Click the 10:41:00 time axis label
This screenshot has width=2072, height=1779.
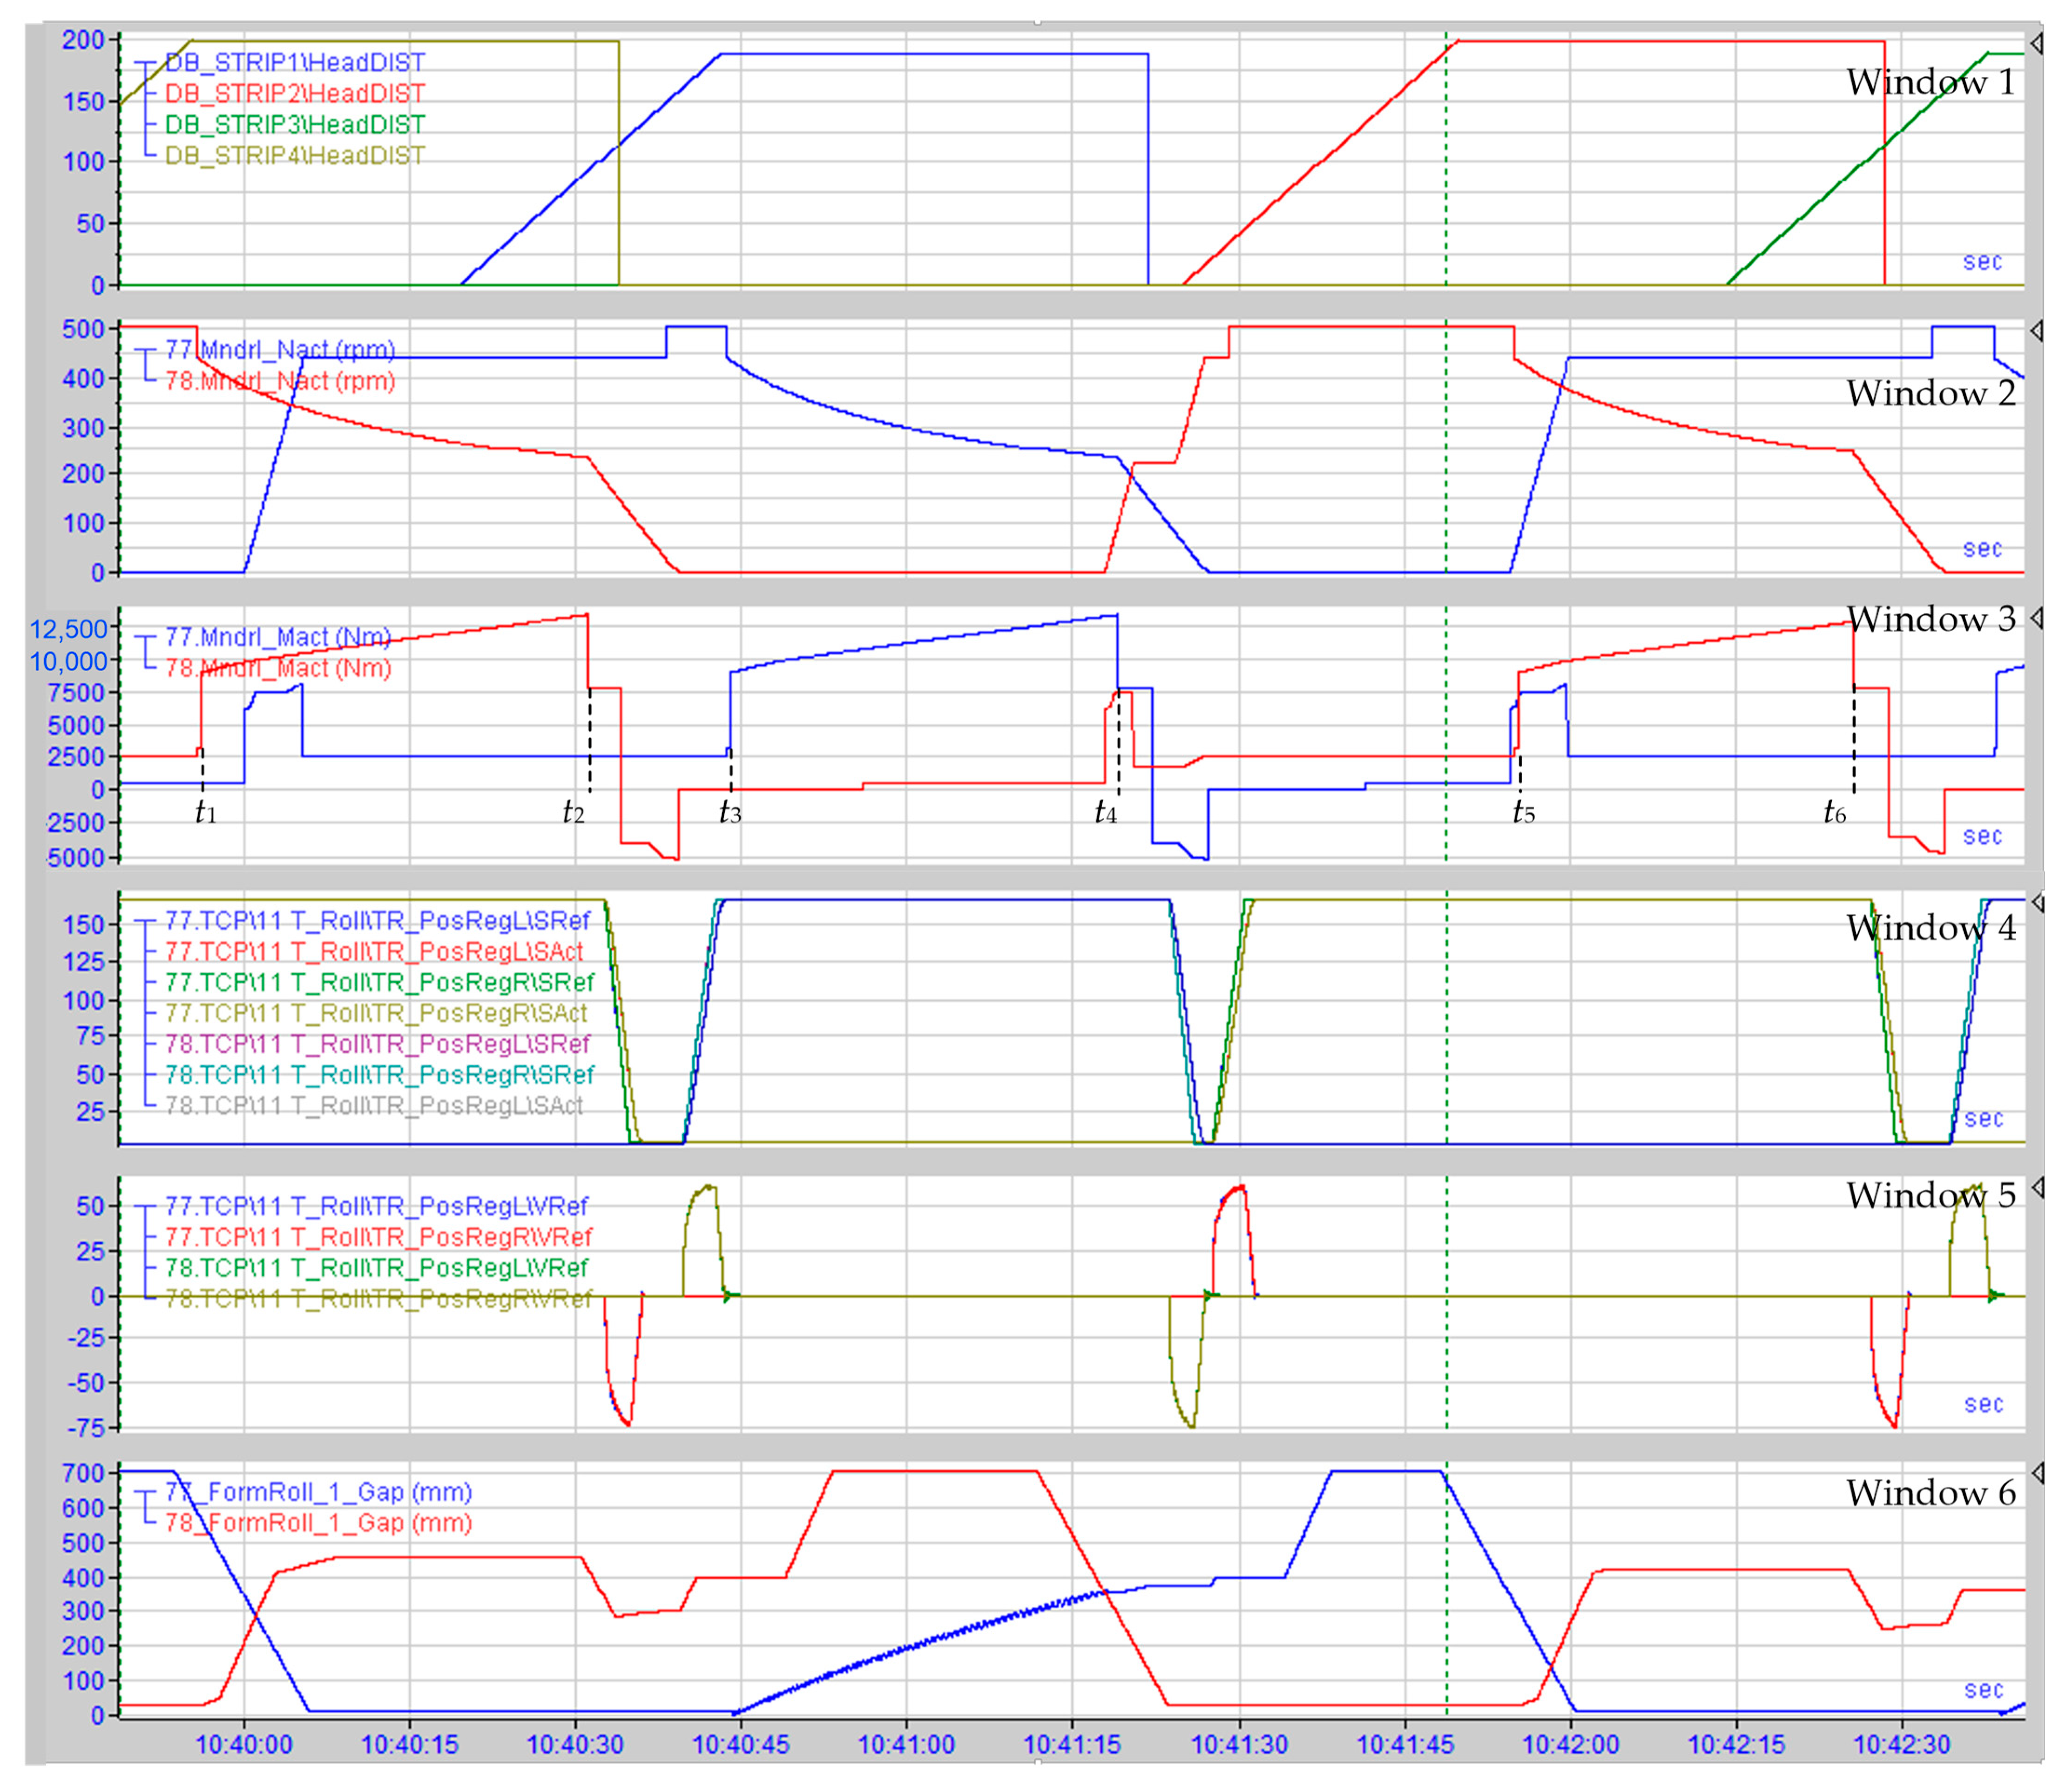906,1744
